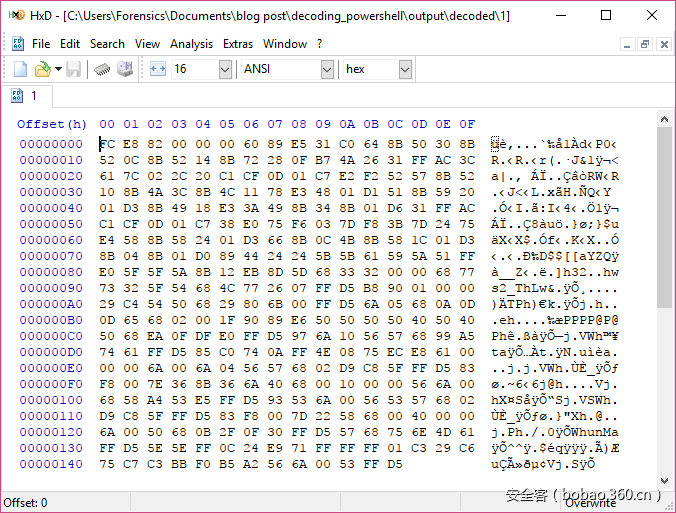Close the inner document window
Screen dimensions: 676x513
[x=664, y=44]
